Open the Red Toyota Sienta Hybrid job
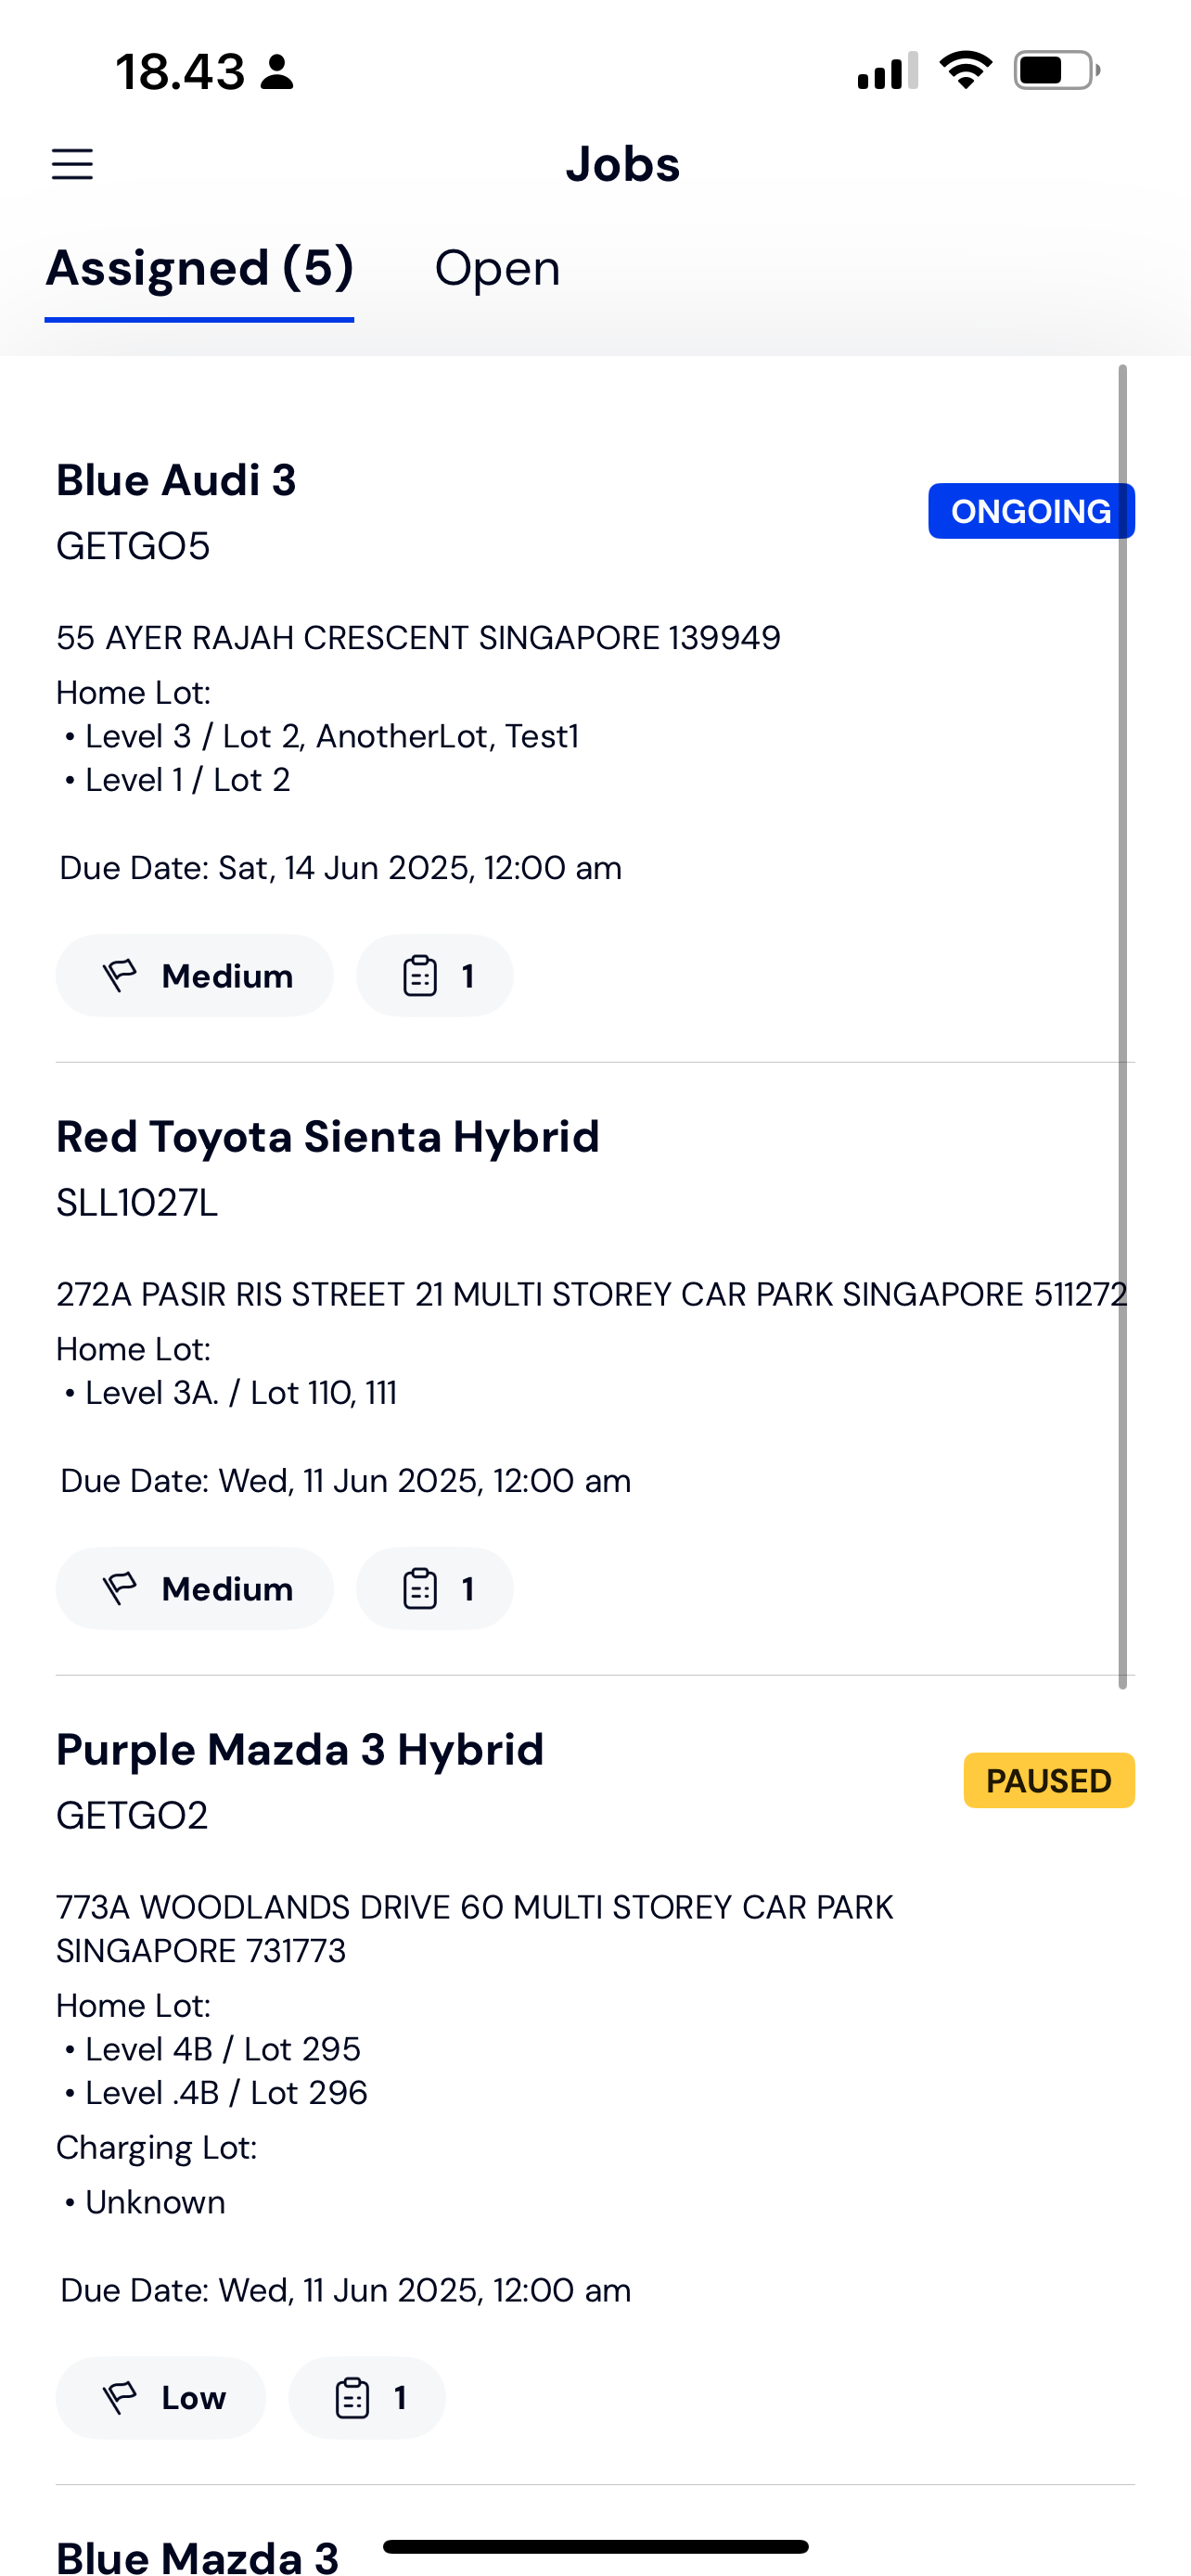The height and width of the screenshot is (2576, 1191). click(328, 1137)
